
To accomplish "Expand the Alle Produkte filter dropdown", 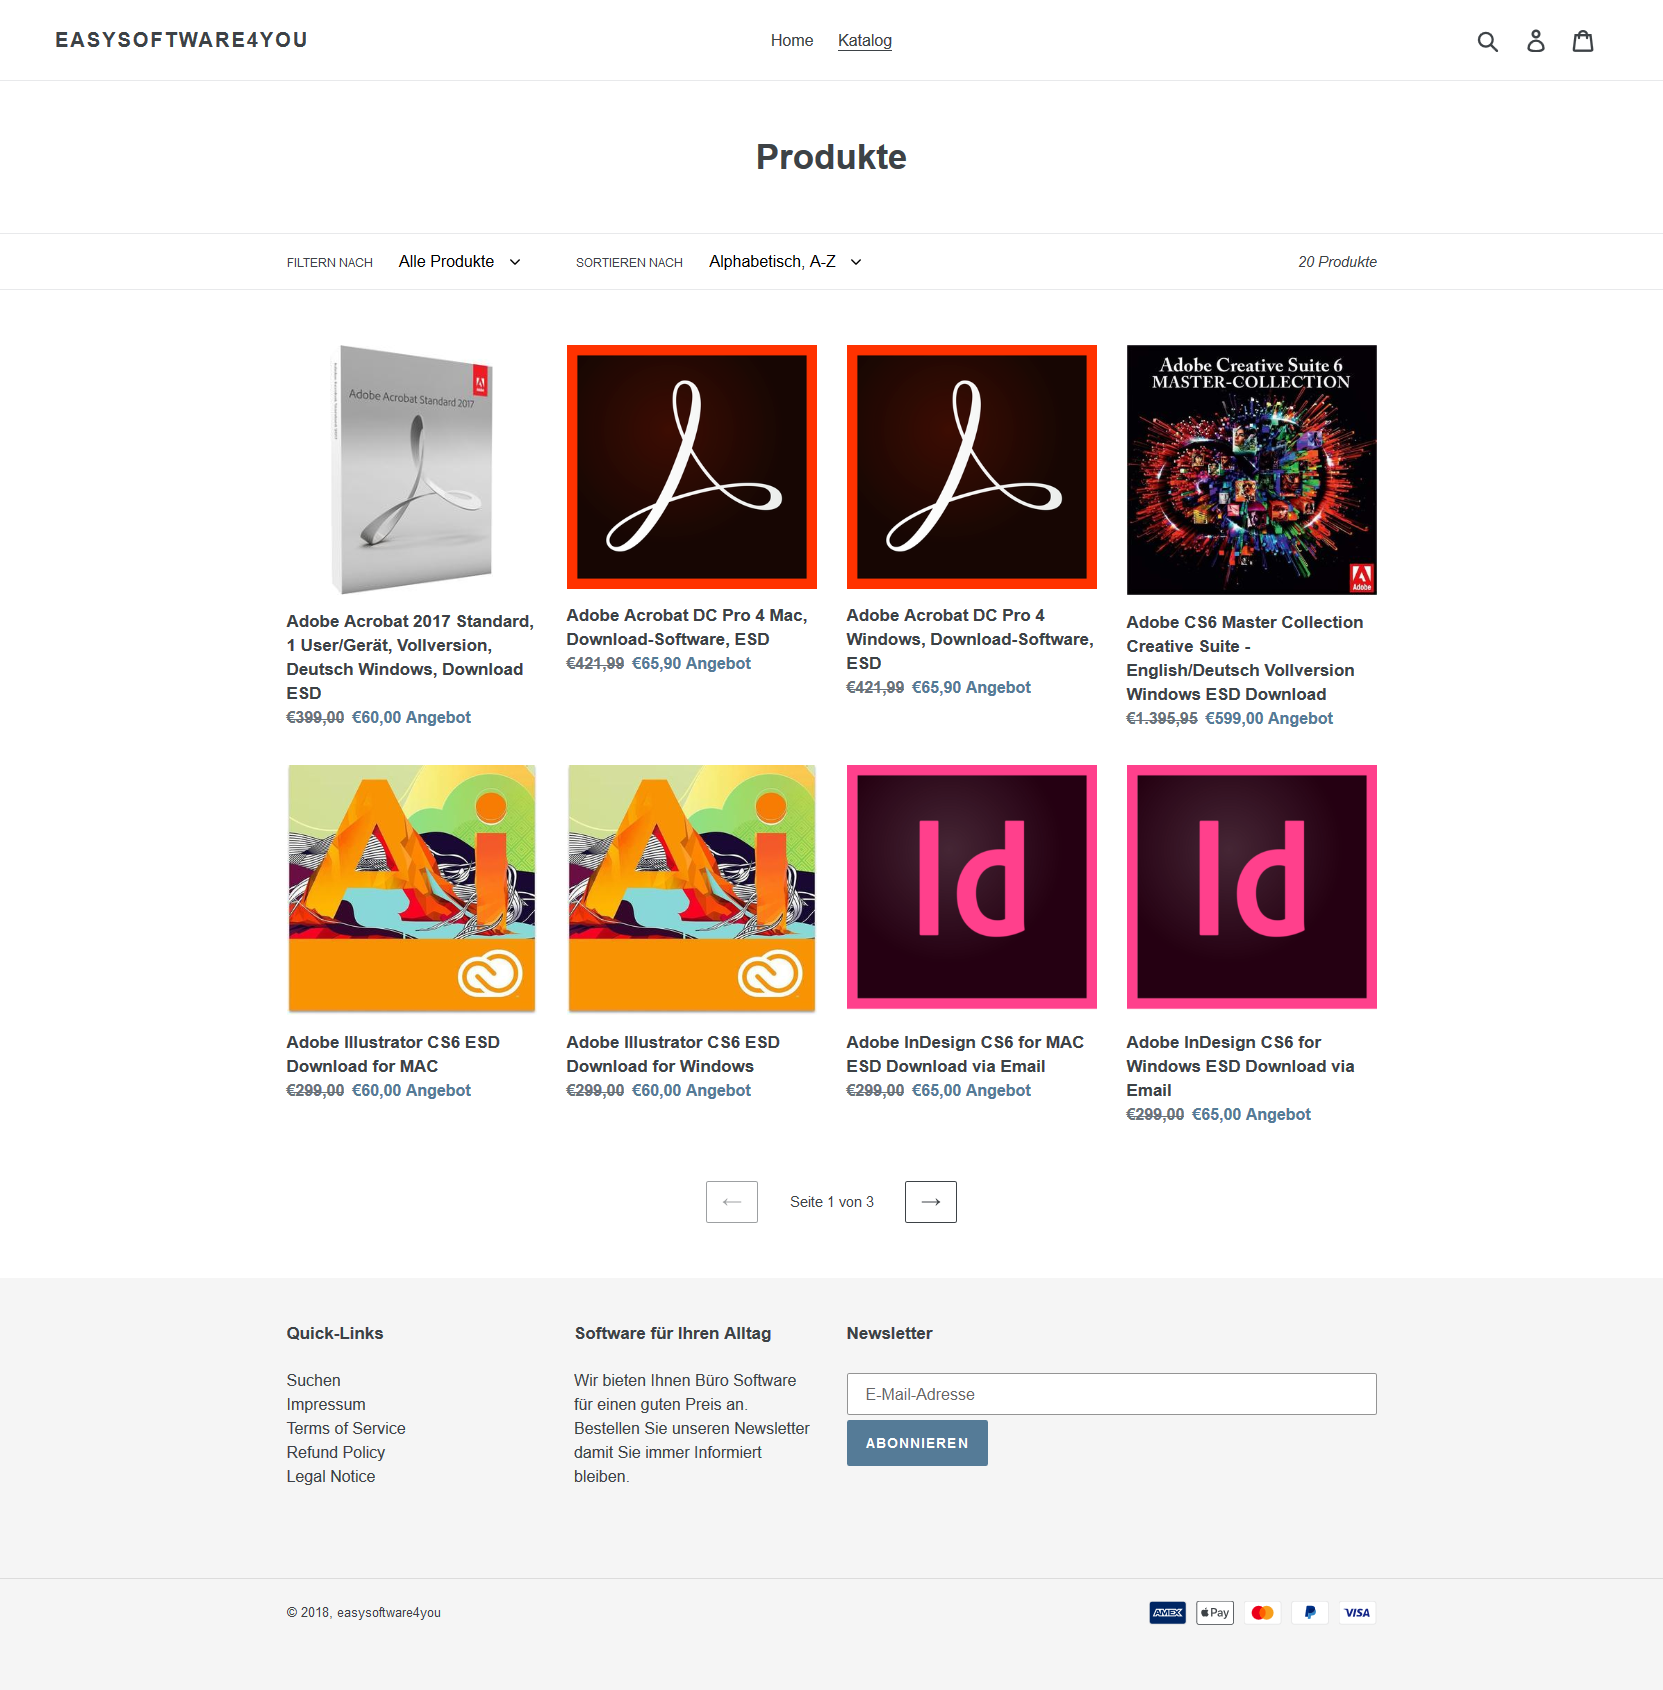I will click(460, 262).
